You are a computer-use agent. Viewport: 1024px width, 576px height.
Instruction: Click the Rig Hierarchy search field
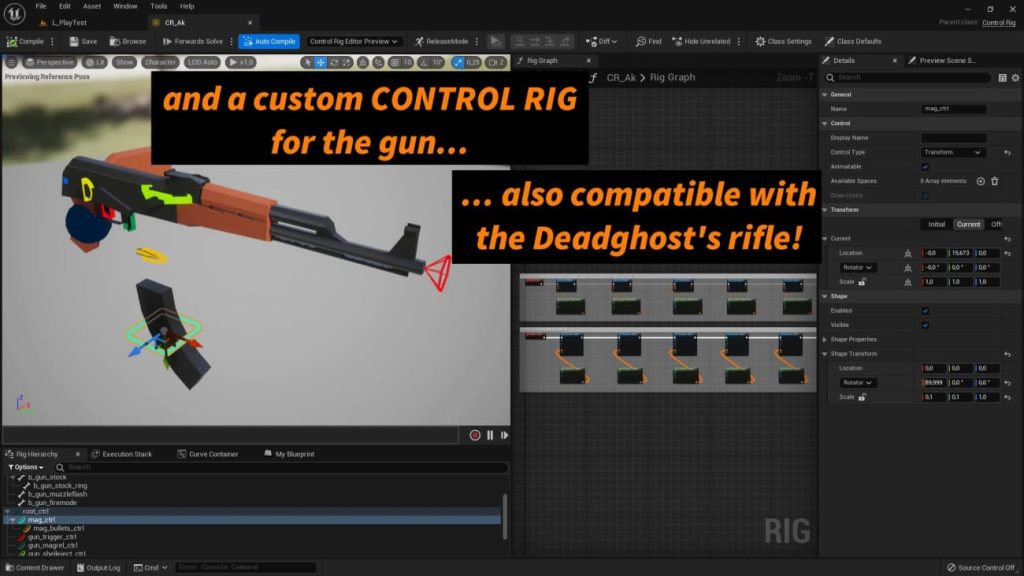281,467
